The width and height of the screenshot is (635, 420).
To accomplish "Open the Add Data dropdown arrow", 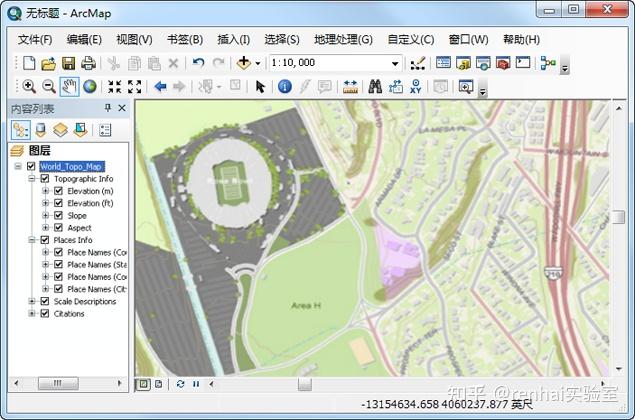I will click(258, 64).
